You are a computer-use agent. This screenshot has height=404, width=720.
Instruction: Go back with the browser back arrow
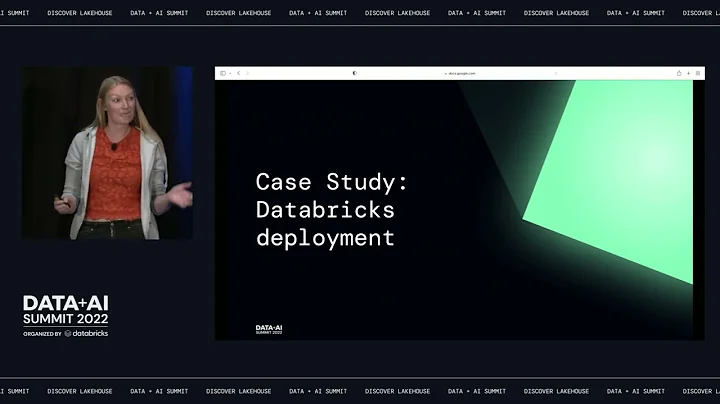coord(238,73)
